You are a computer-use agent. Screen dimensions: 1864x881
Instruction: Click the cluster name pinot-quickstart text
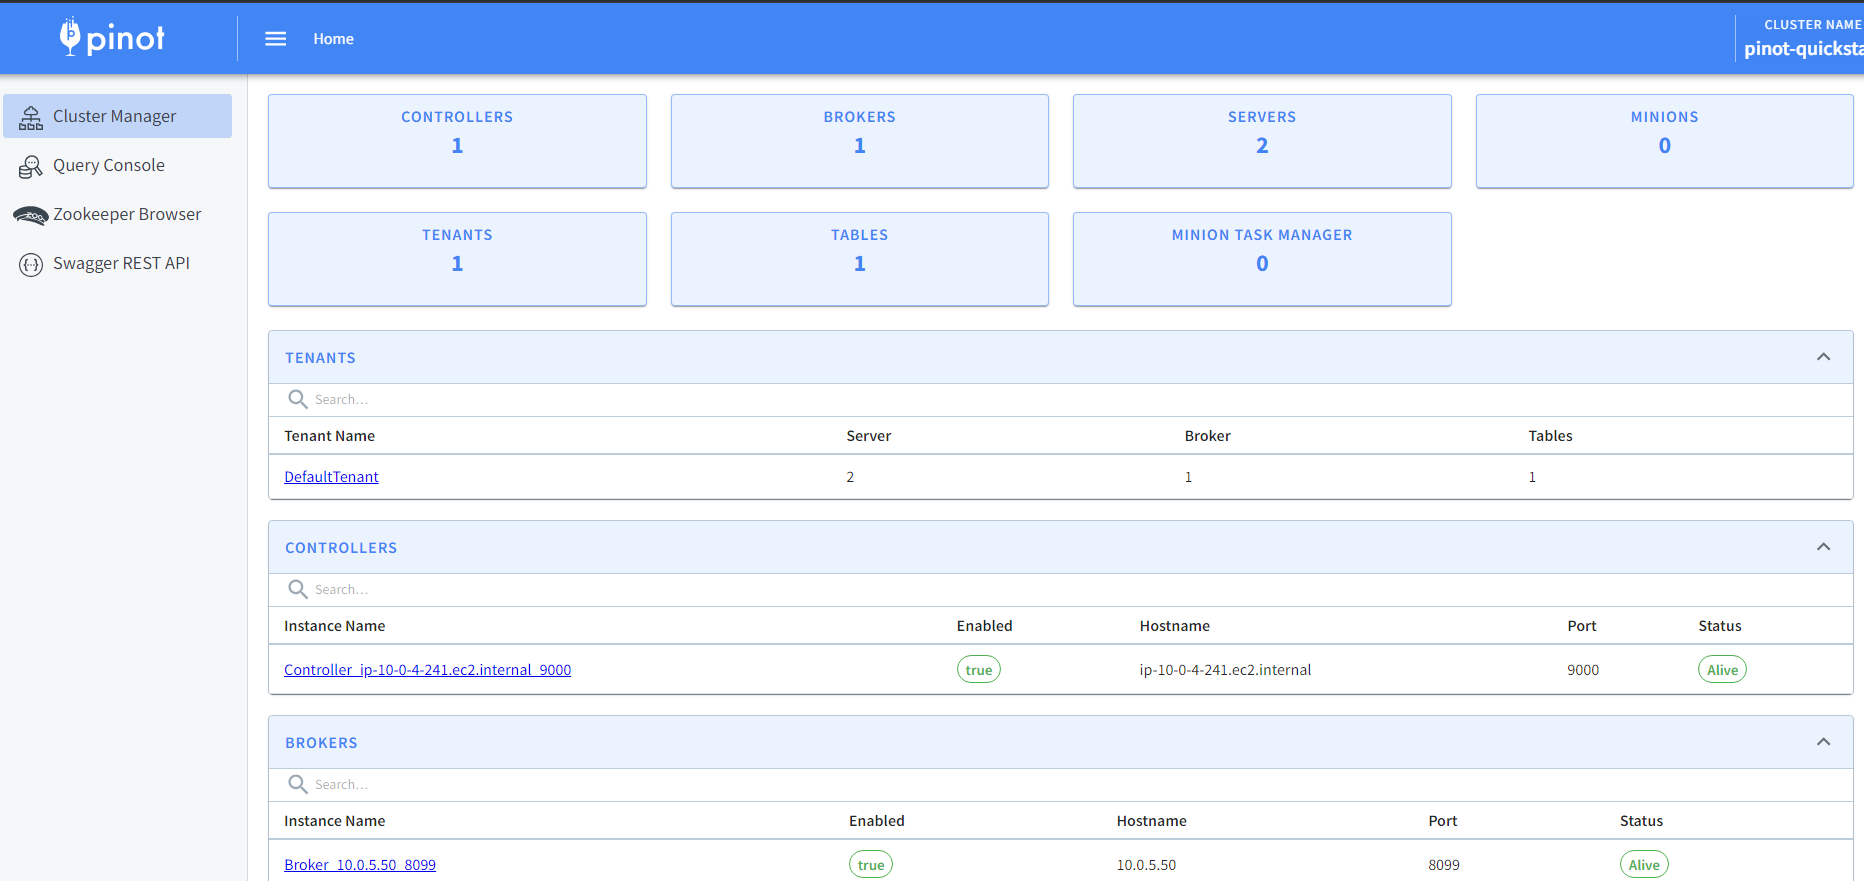point(1803,49)
